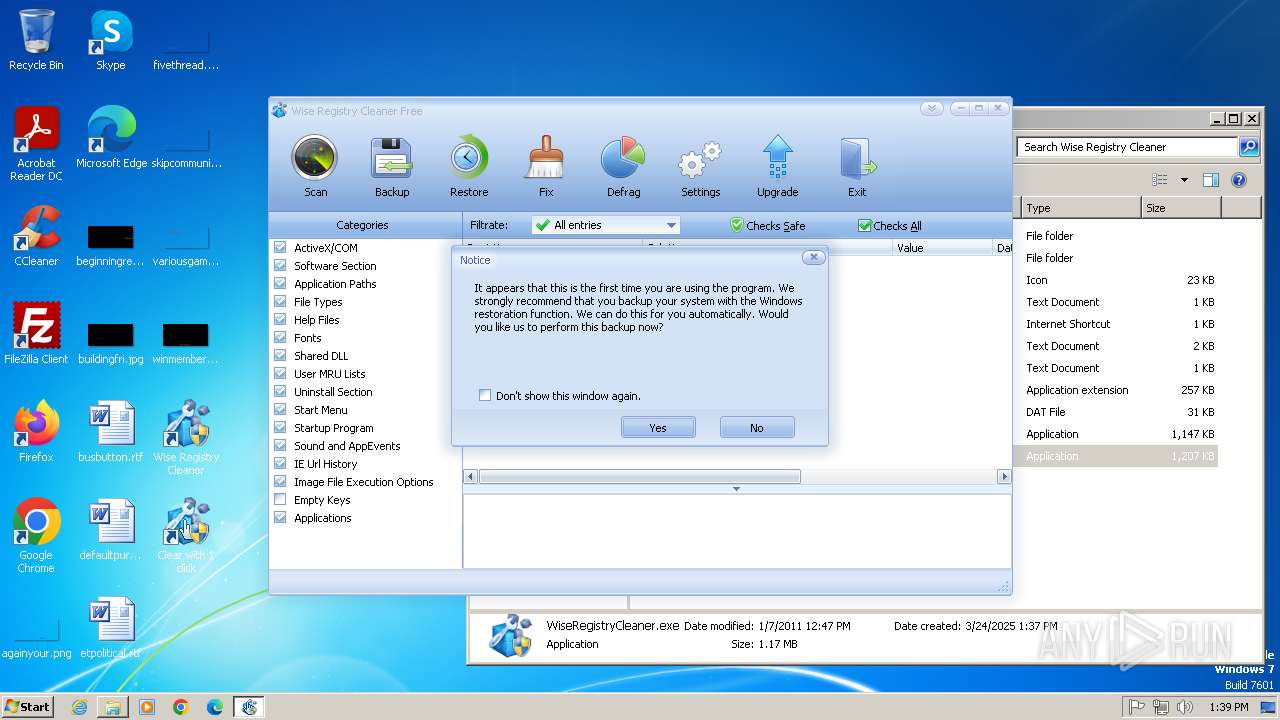Open CCleaner desktop shortcut
1280x720 pixels.
[x=36, y=236]
